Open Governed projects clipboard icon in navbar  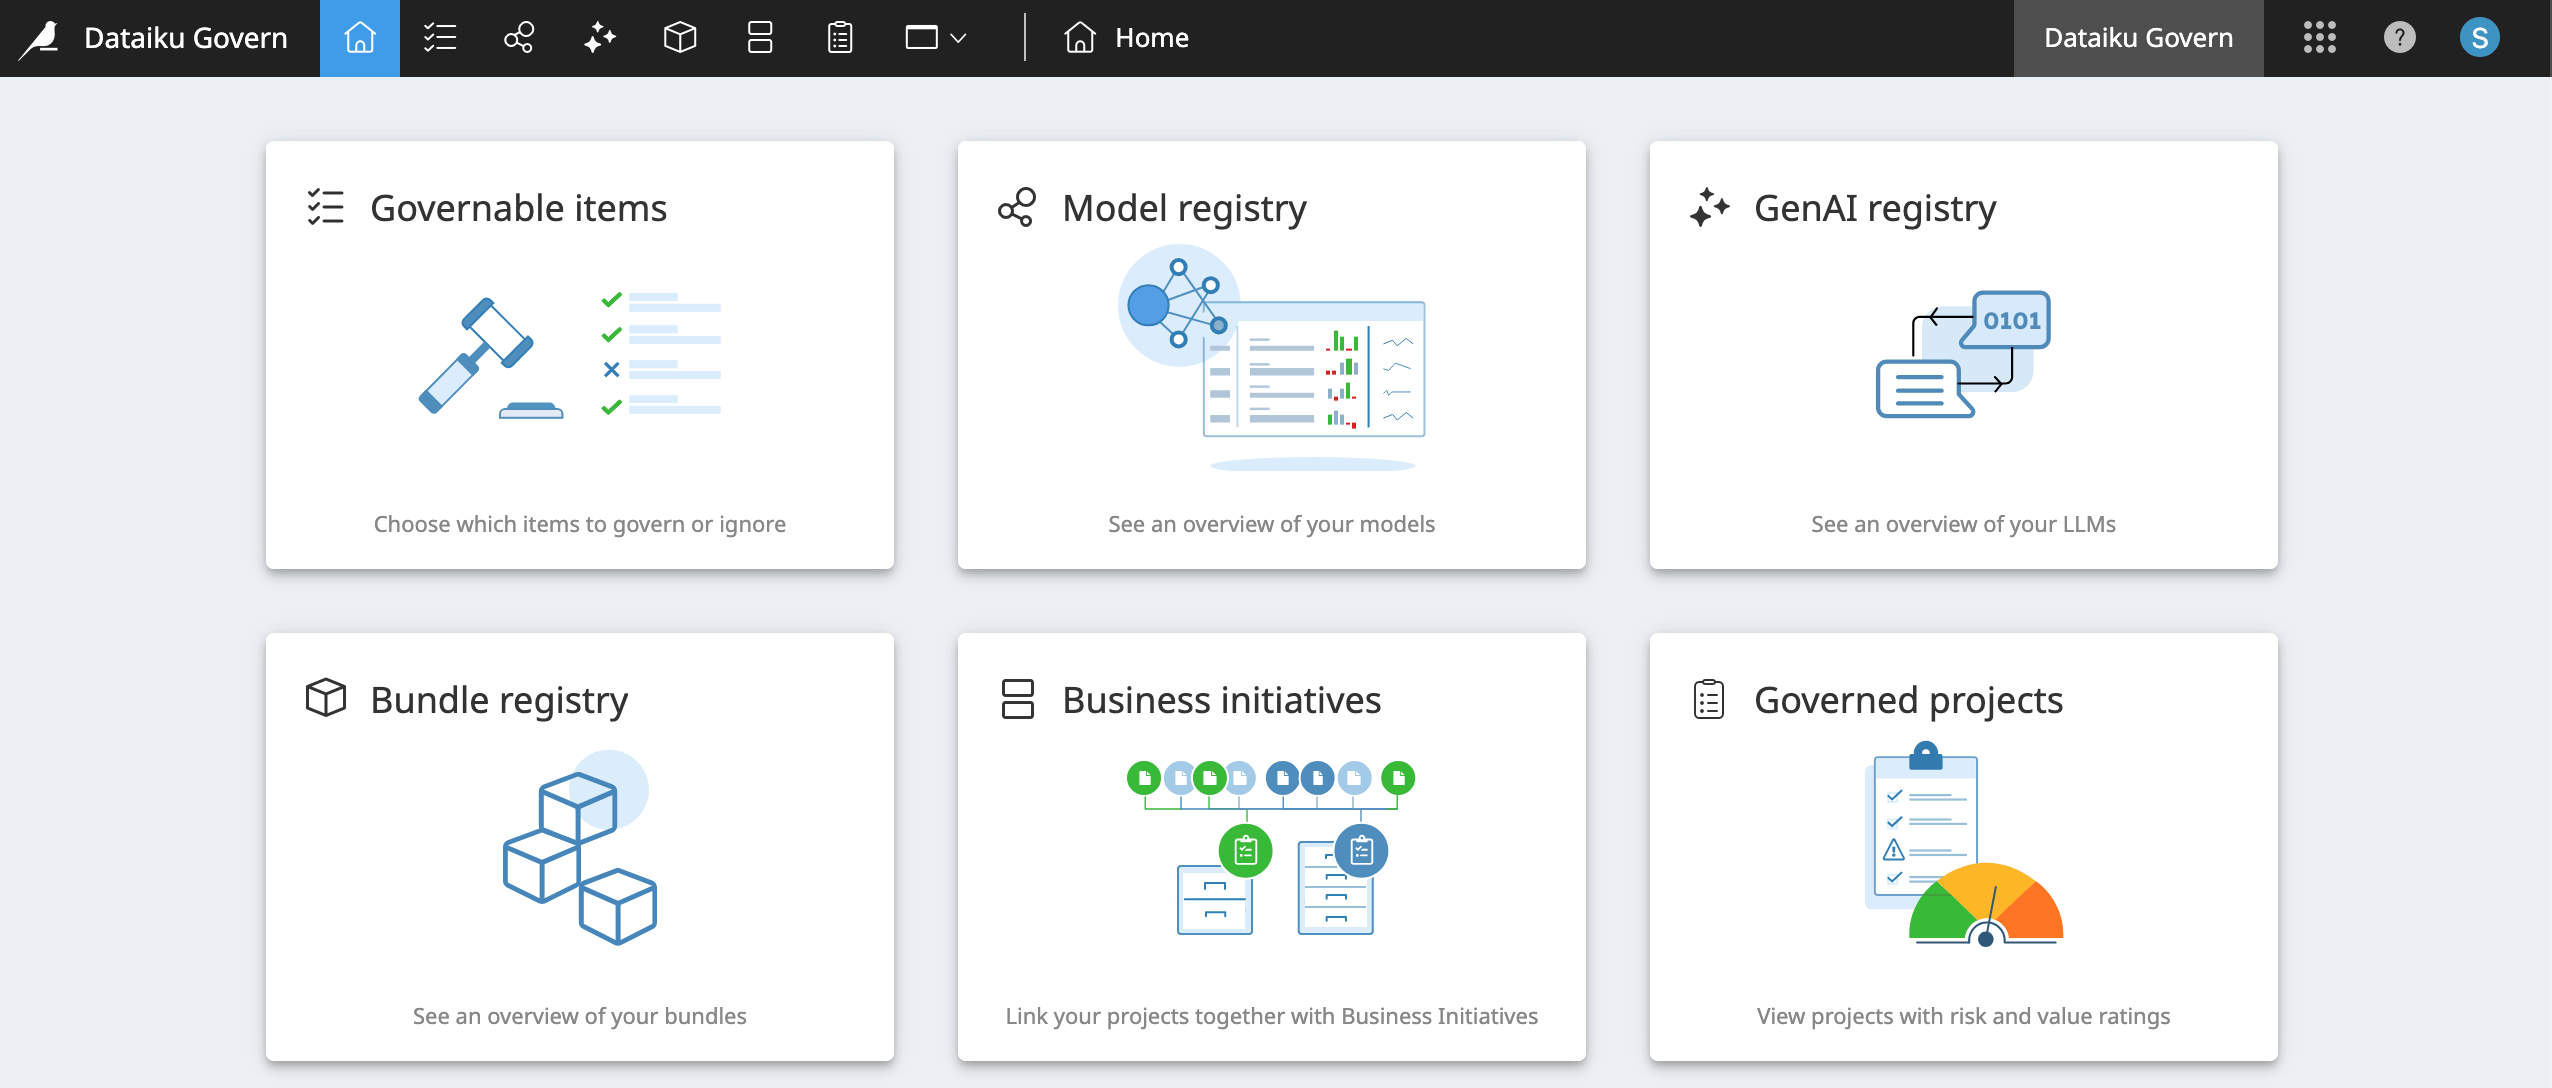point(840,38)
